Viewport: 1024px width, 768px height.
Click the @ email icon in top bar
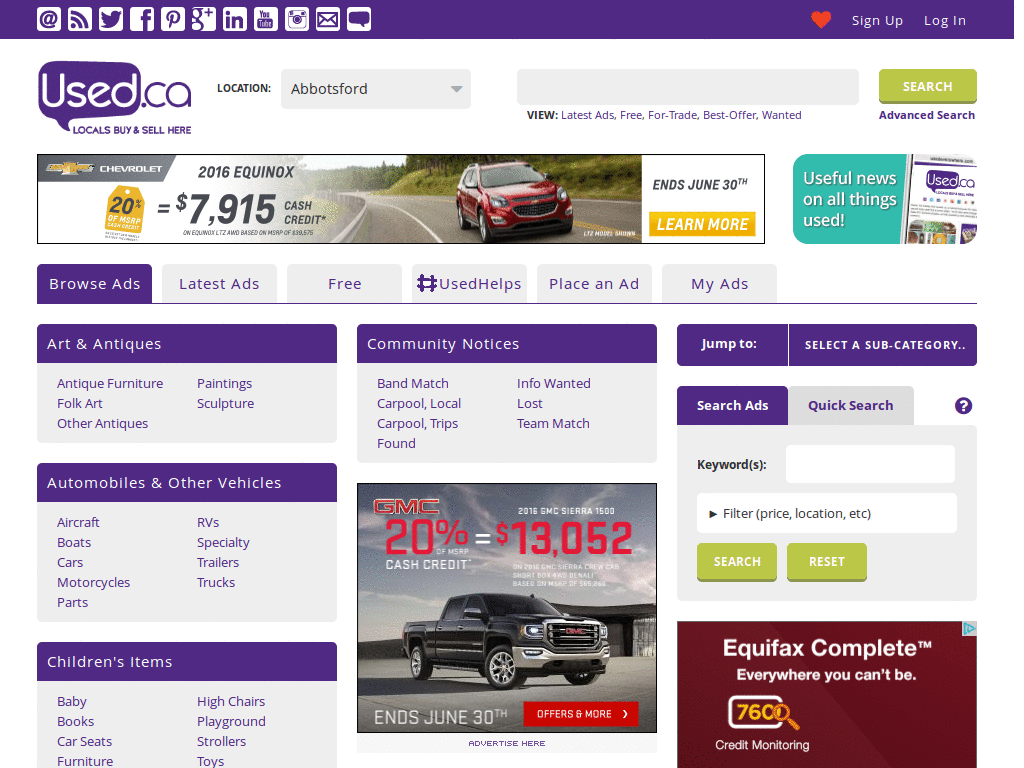(49, 19)
